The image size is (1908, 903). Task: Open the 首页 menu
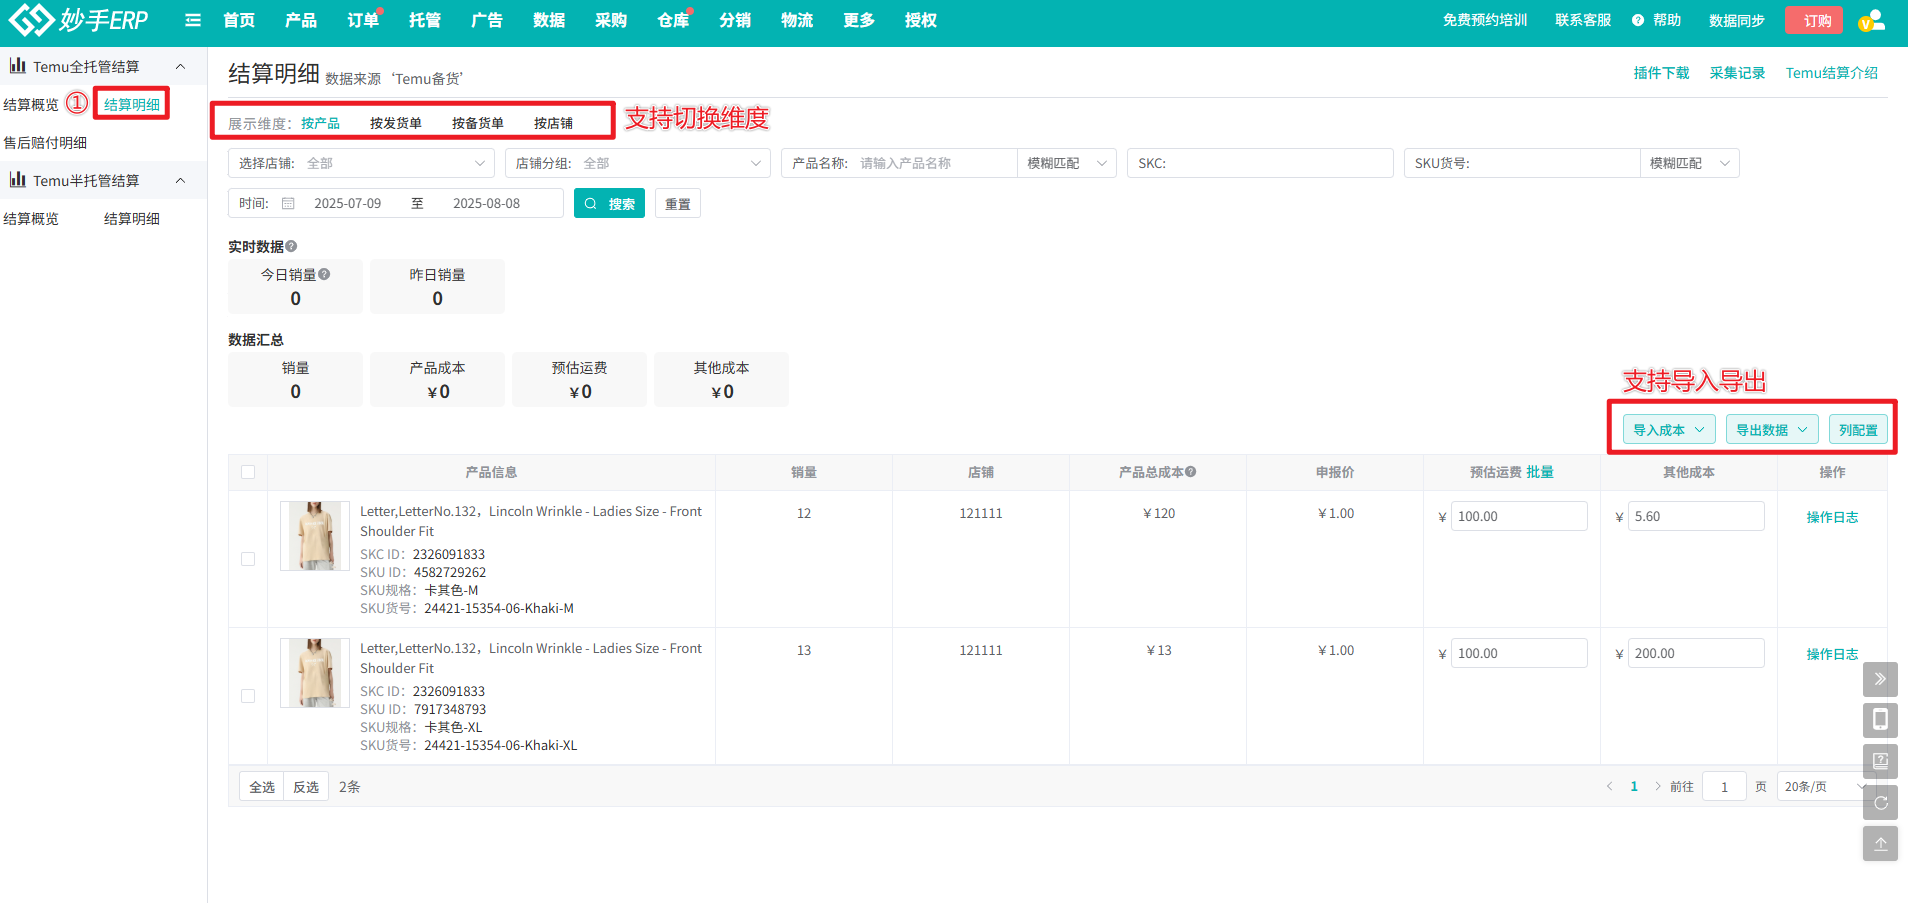click(239, 20)
